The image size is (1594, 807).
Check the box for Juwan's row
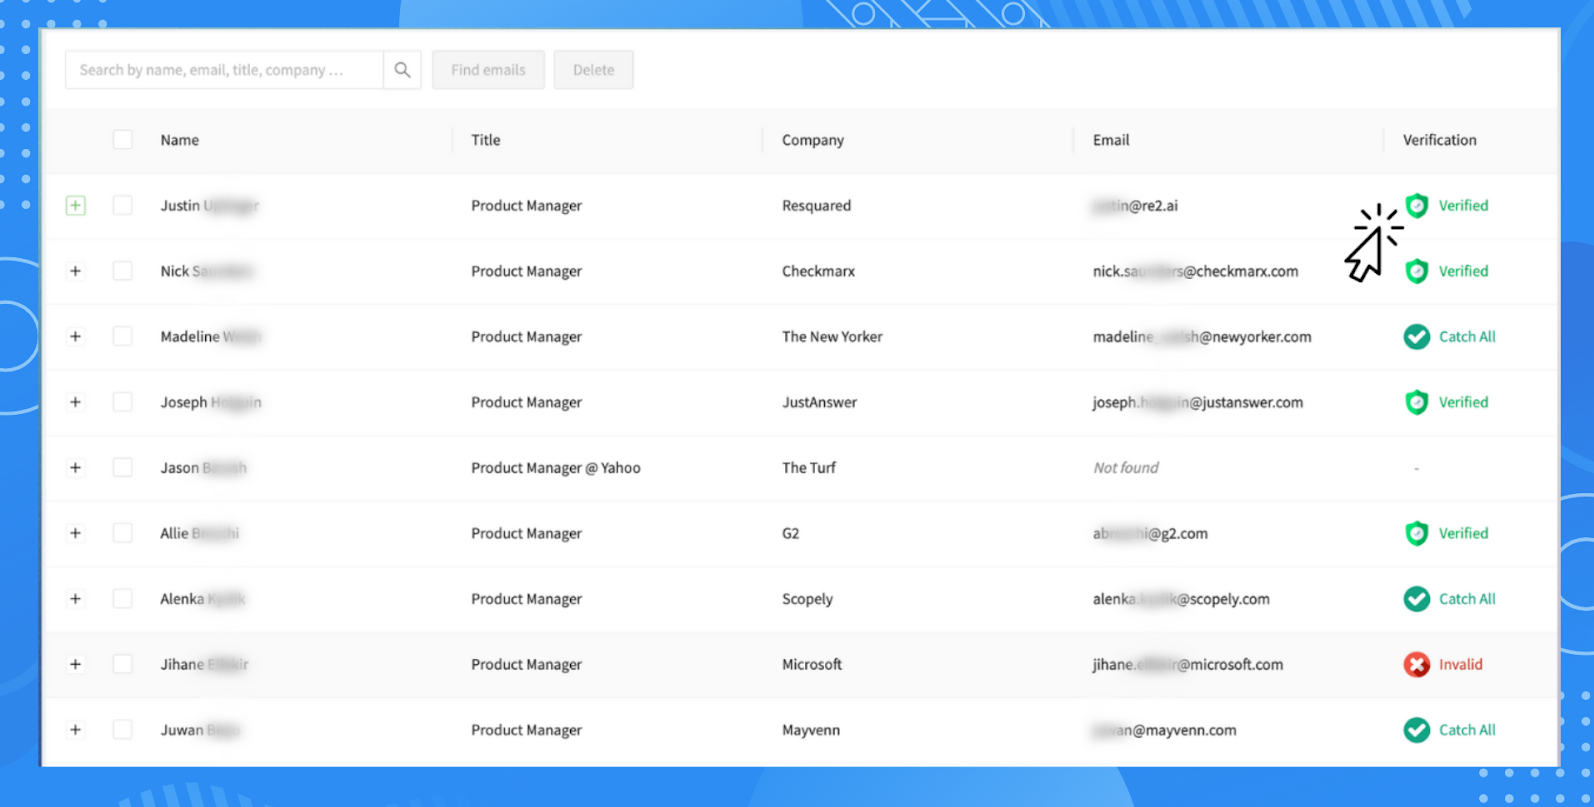(x=122, y=730)
